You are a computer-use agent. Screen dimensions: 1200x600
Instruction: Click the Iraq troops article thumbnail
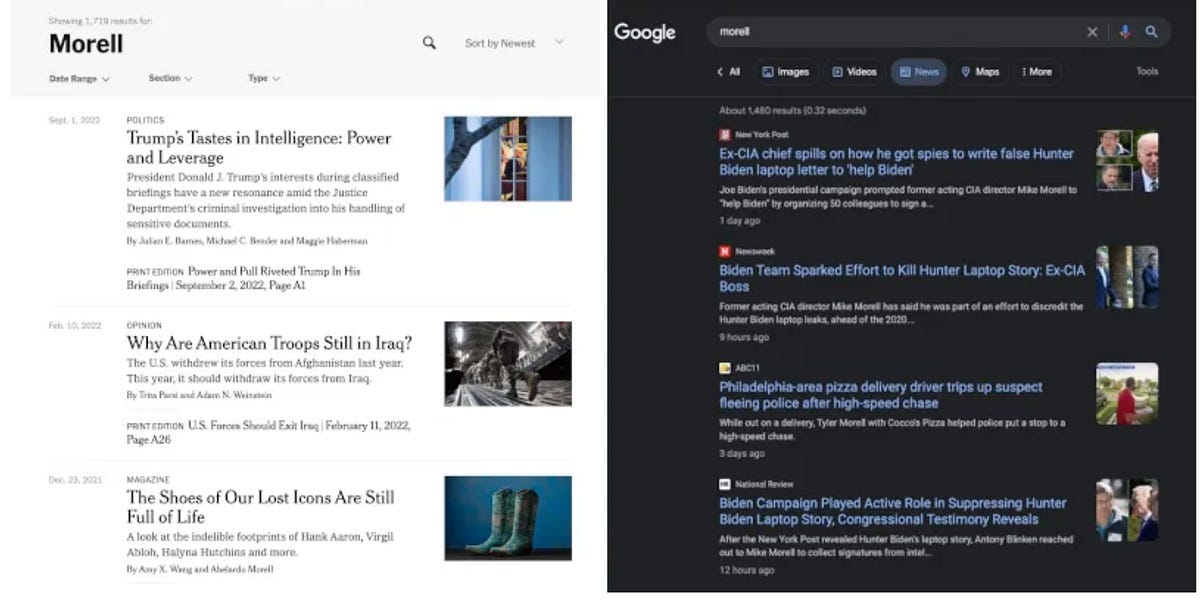[x=508, y=364]
